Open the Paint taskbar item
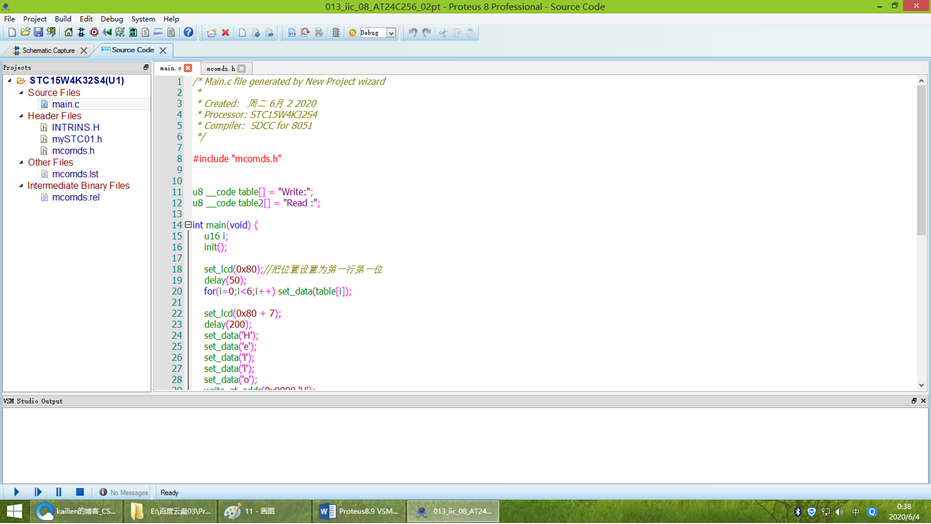The image size is (931, 524). click(264, 511)
